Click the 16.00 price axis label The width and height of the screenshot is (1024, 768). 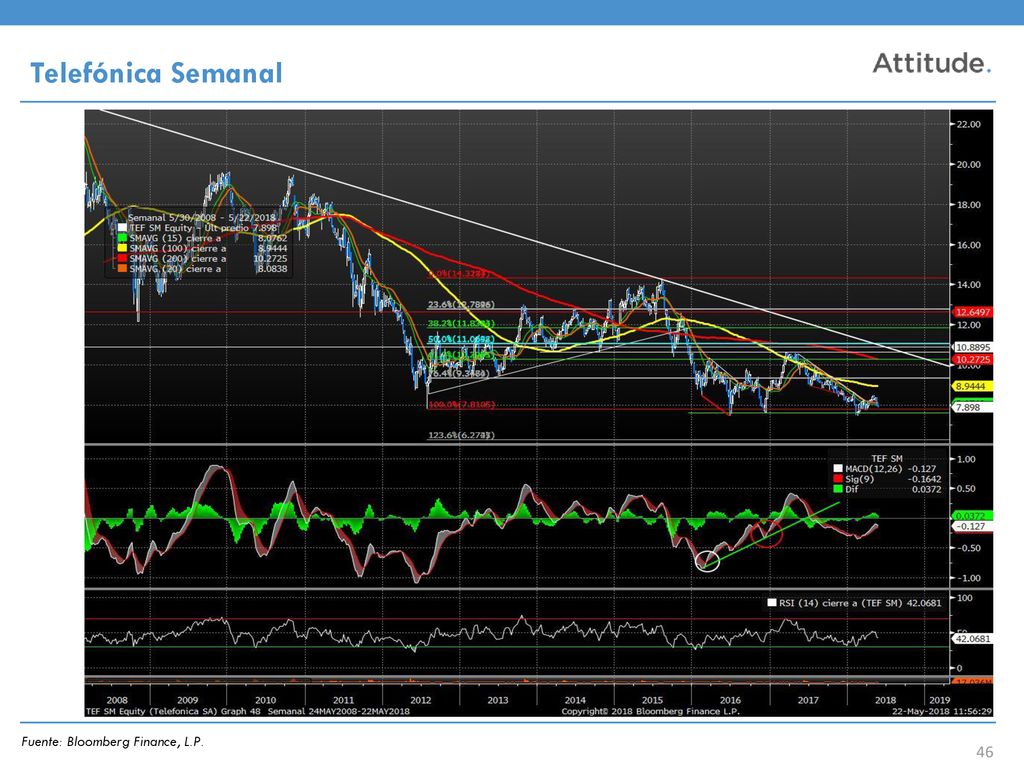pyautogui.click(x=968, y=245)
